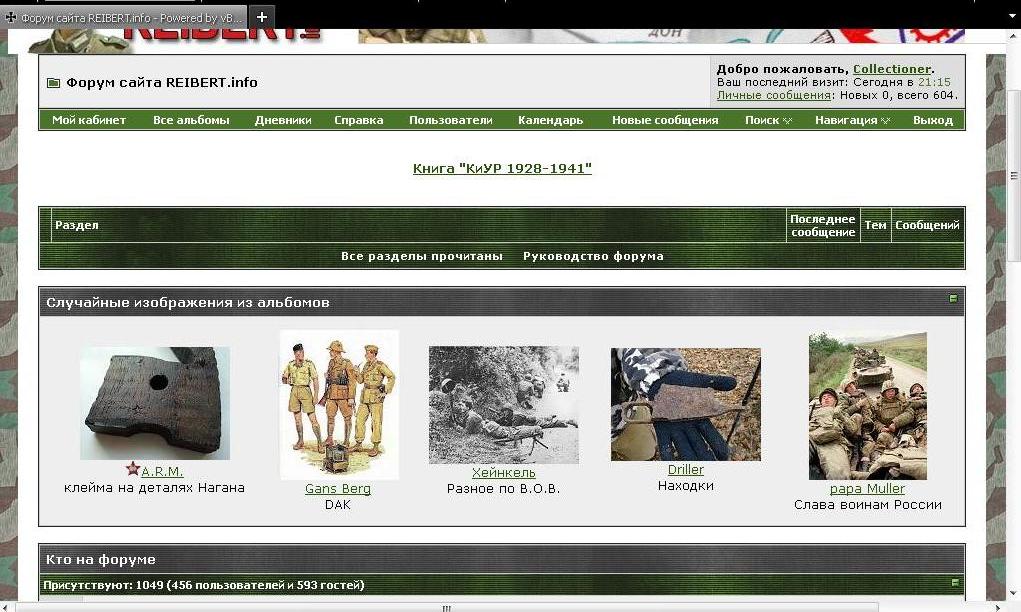1021x612 pixels.
Task: Open the Находки glove find thumbnail
Action: pos(686,404)
